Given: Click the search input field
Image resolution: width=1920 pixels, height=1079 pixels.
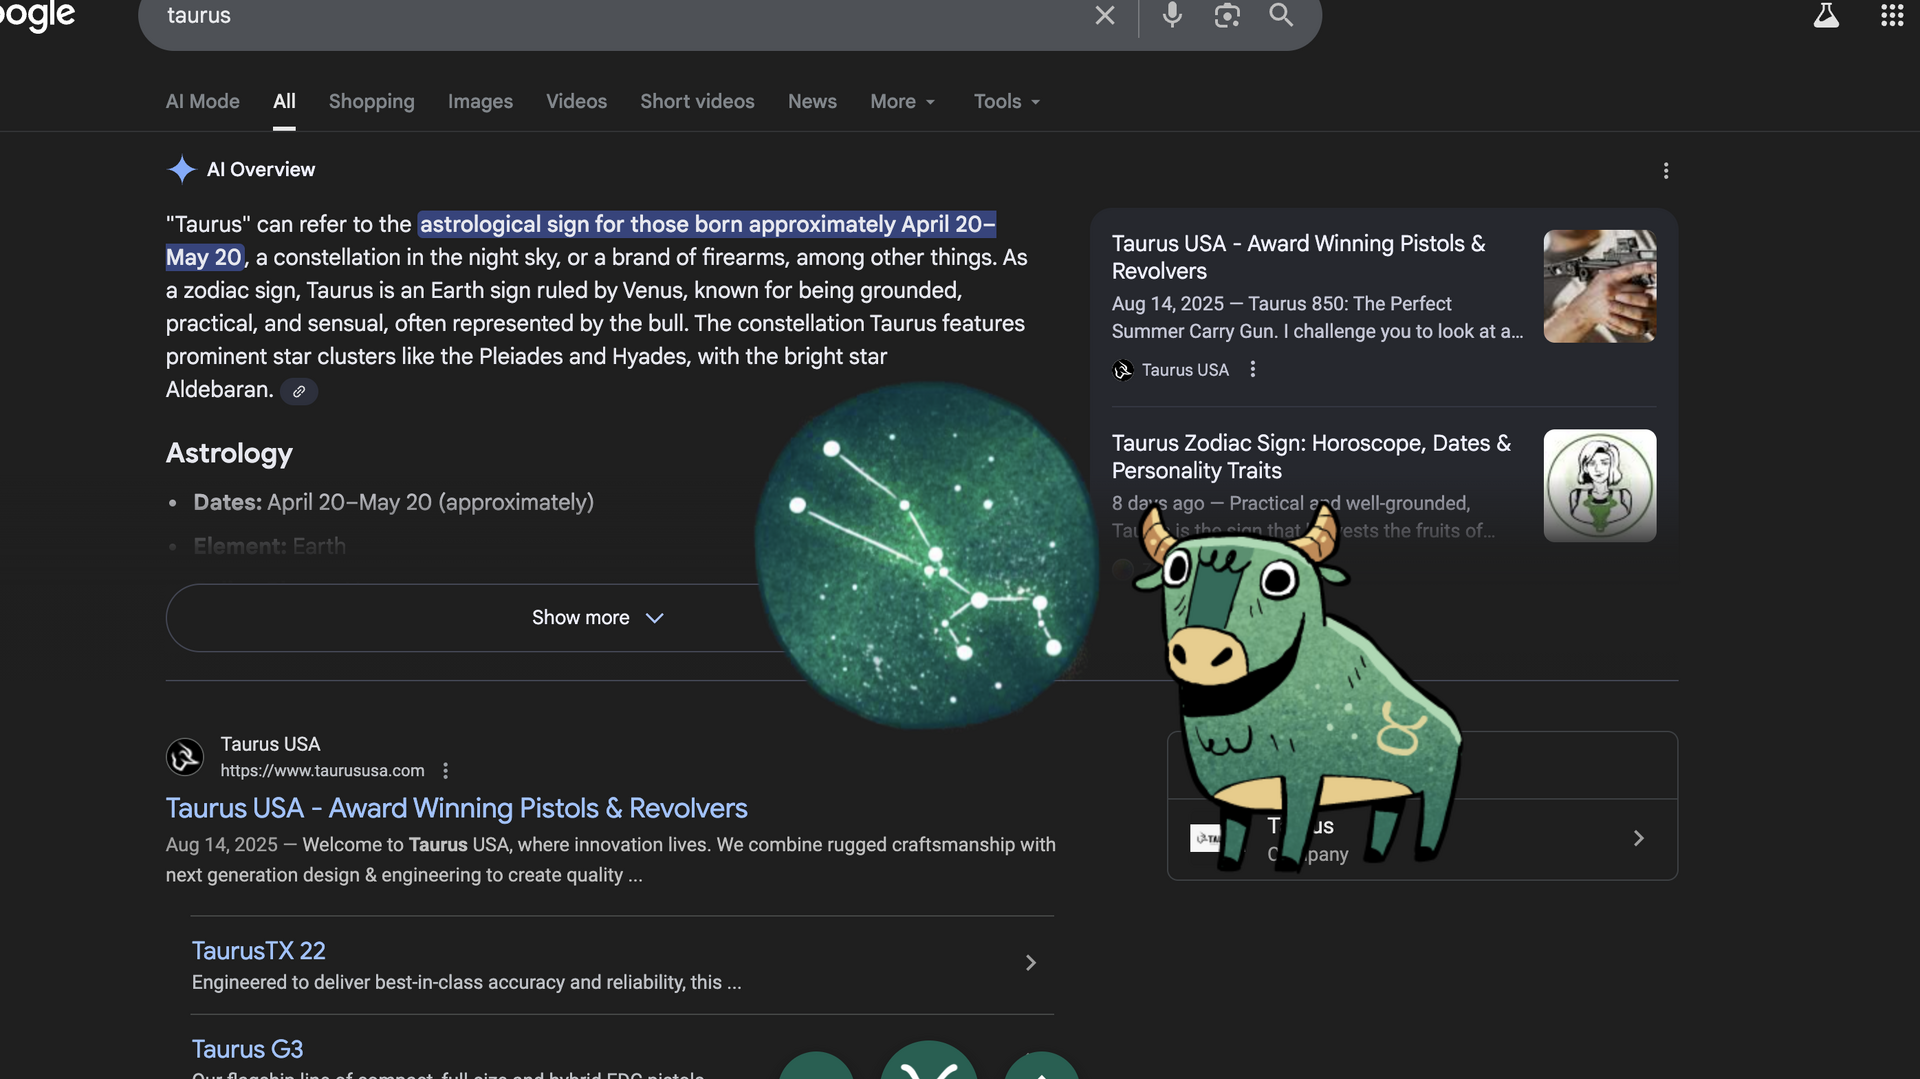Looking at the screenshot, I should click(620, 15).
